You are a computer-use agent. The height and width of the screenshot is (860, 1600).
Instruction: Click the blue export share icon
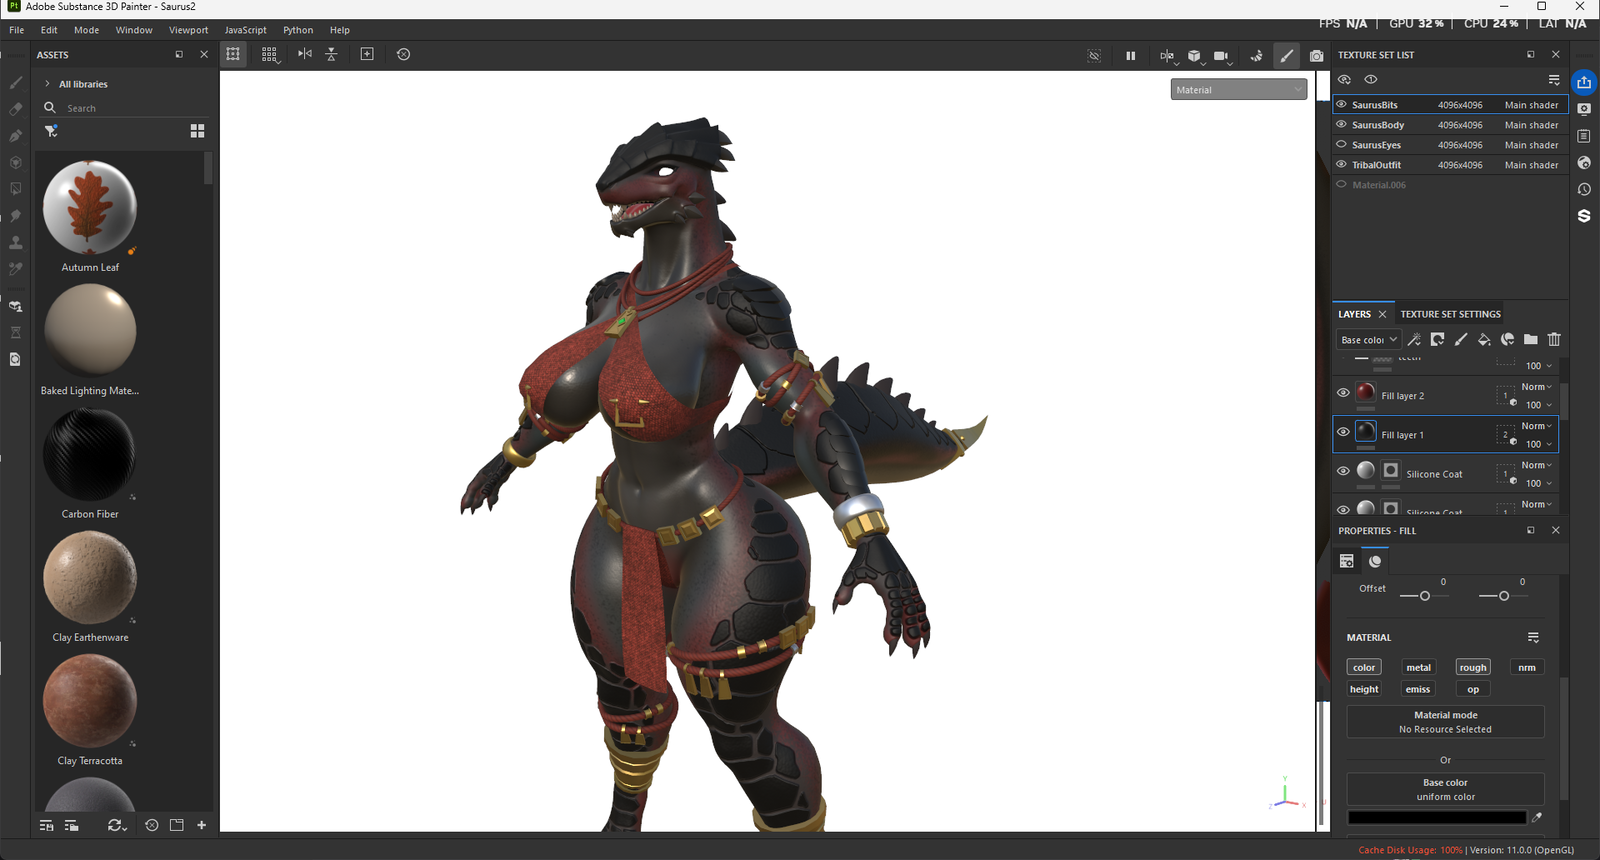pos(1584,82)
